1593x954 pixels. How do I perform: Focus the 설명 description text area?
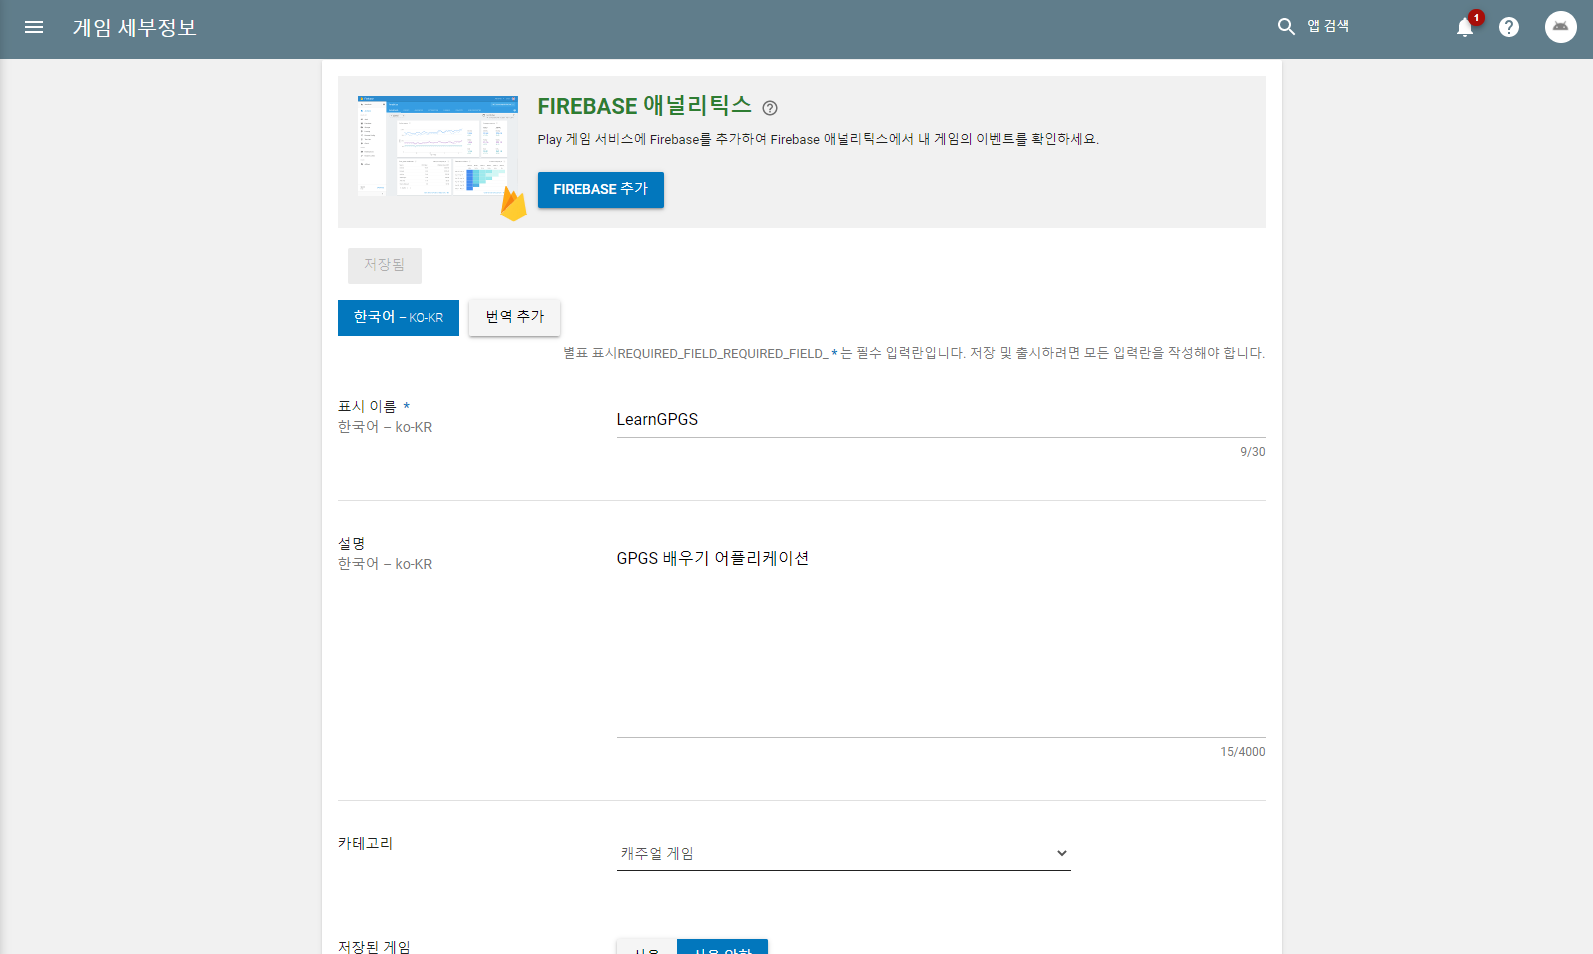[941, 639]
